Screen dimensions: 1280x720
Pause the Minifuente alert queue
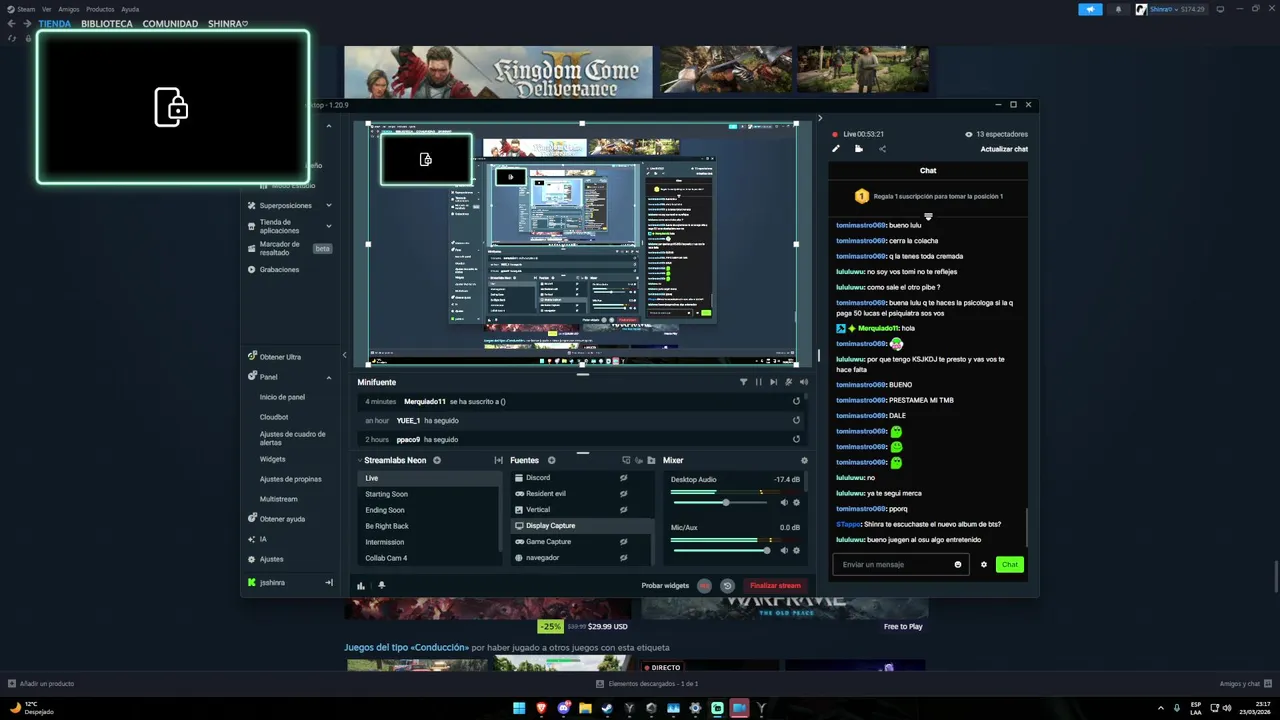(x=758, y=382)
